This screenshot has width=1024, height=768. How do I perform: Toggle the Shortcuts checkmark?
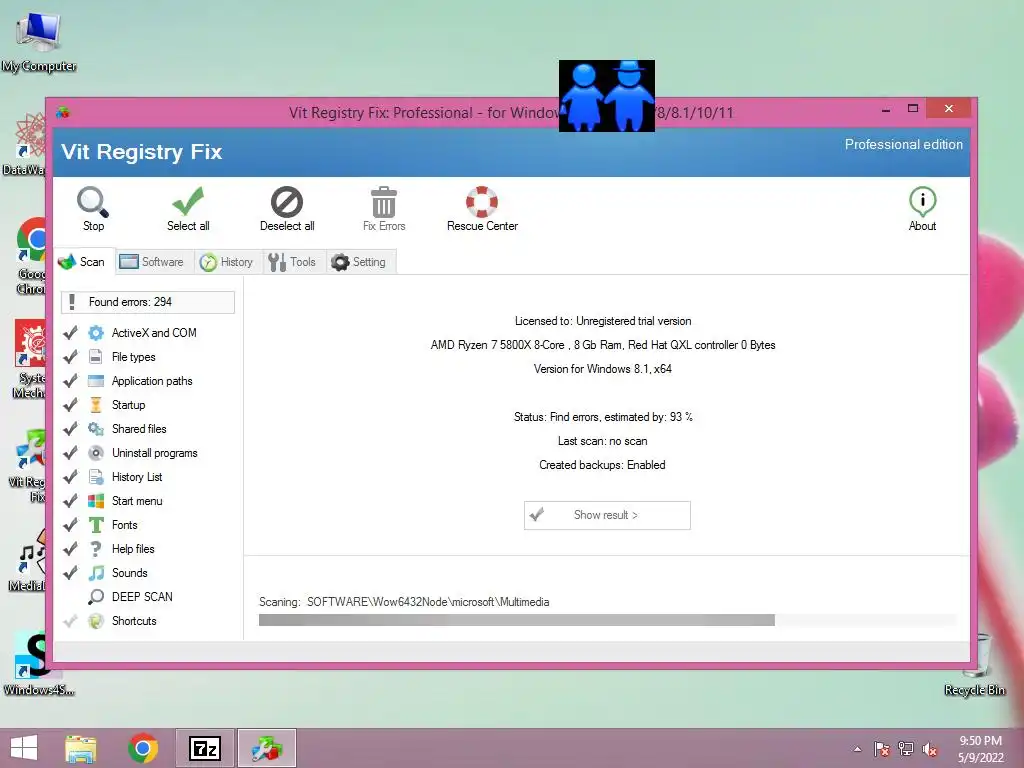pos(70,620)
